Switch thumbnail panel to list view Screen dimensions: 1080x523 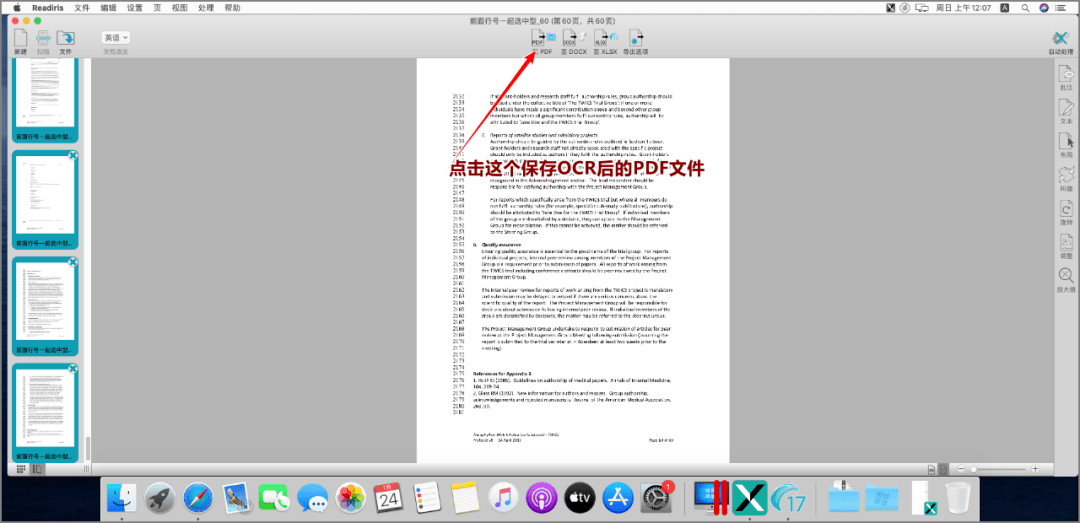pos(37,469)
